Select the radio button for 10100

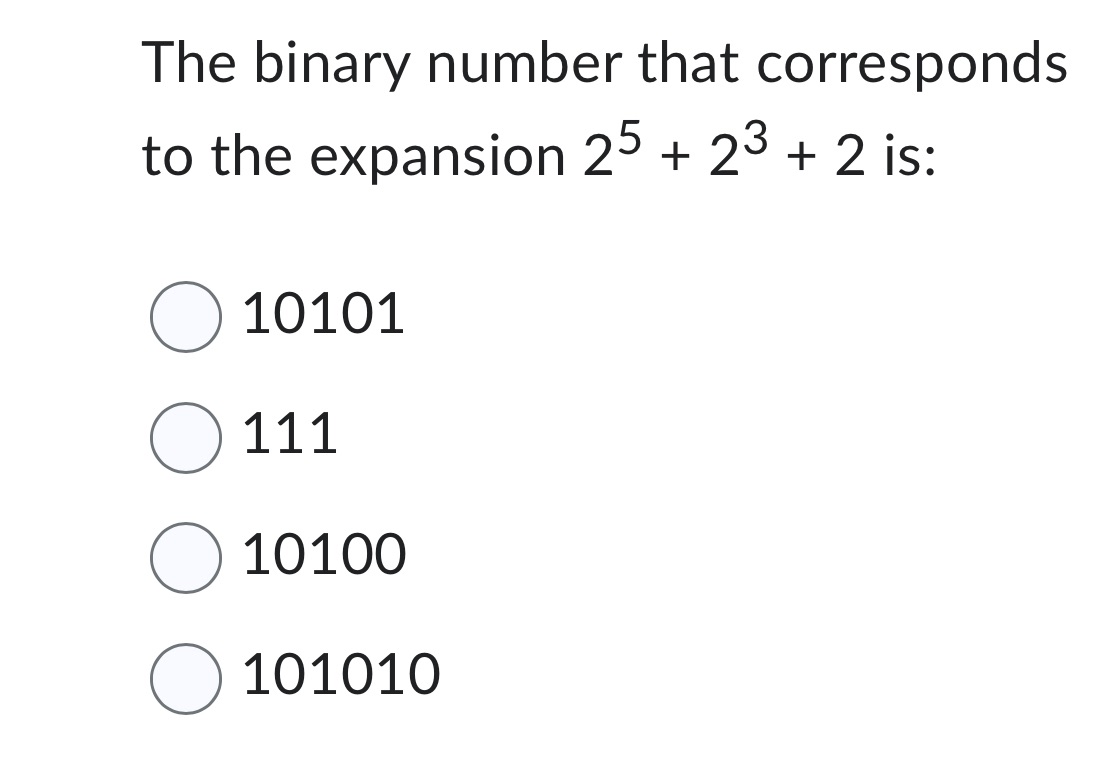point(186,557)
